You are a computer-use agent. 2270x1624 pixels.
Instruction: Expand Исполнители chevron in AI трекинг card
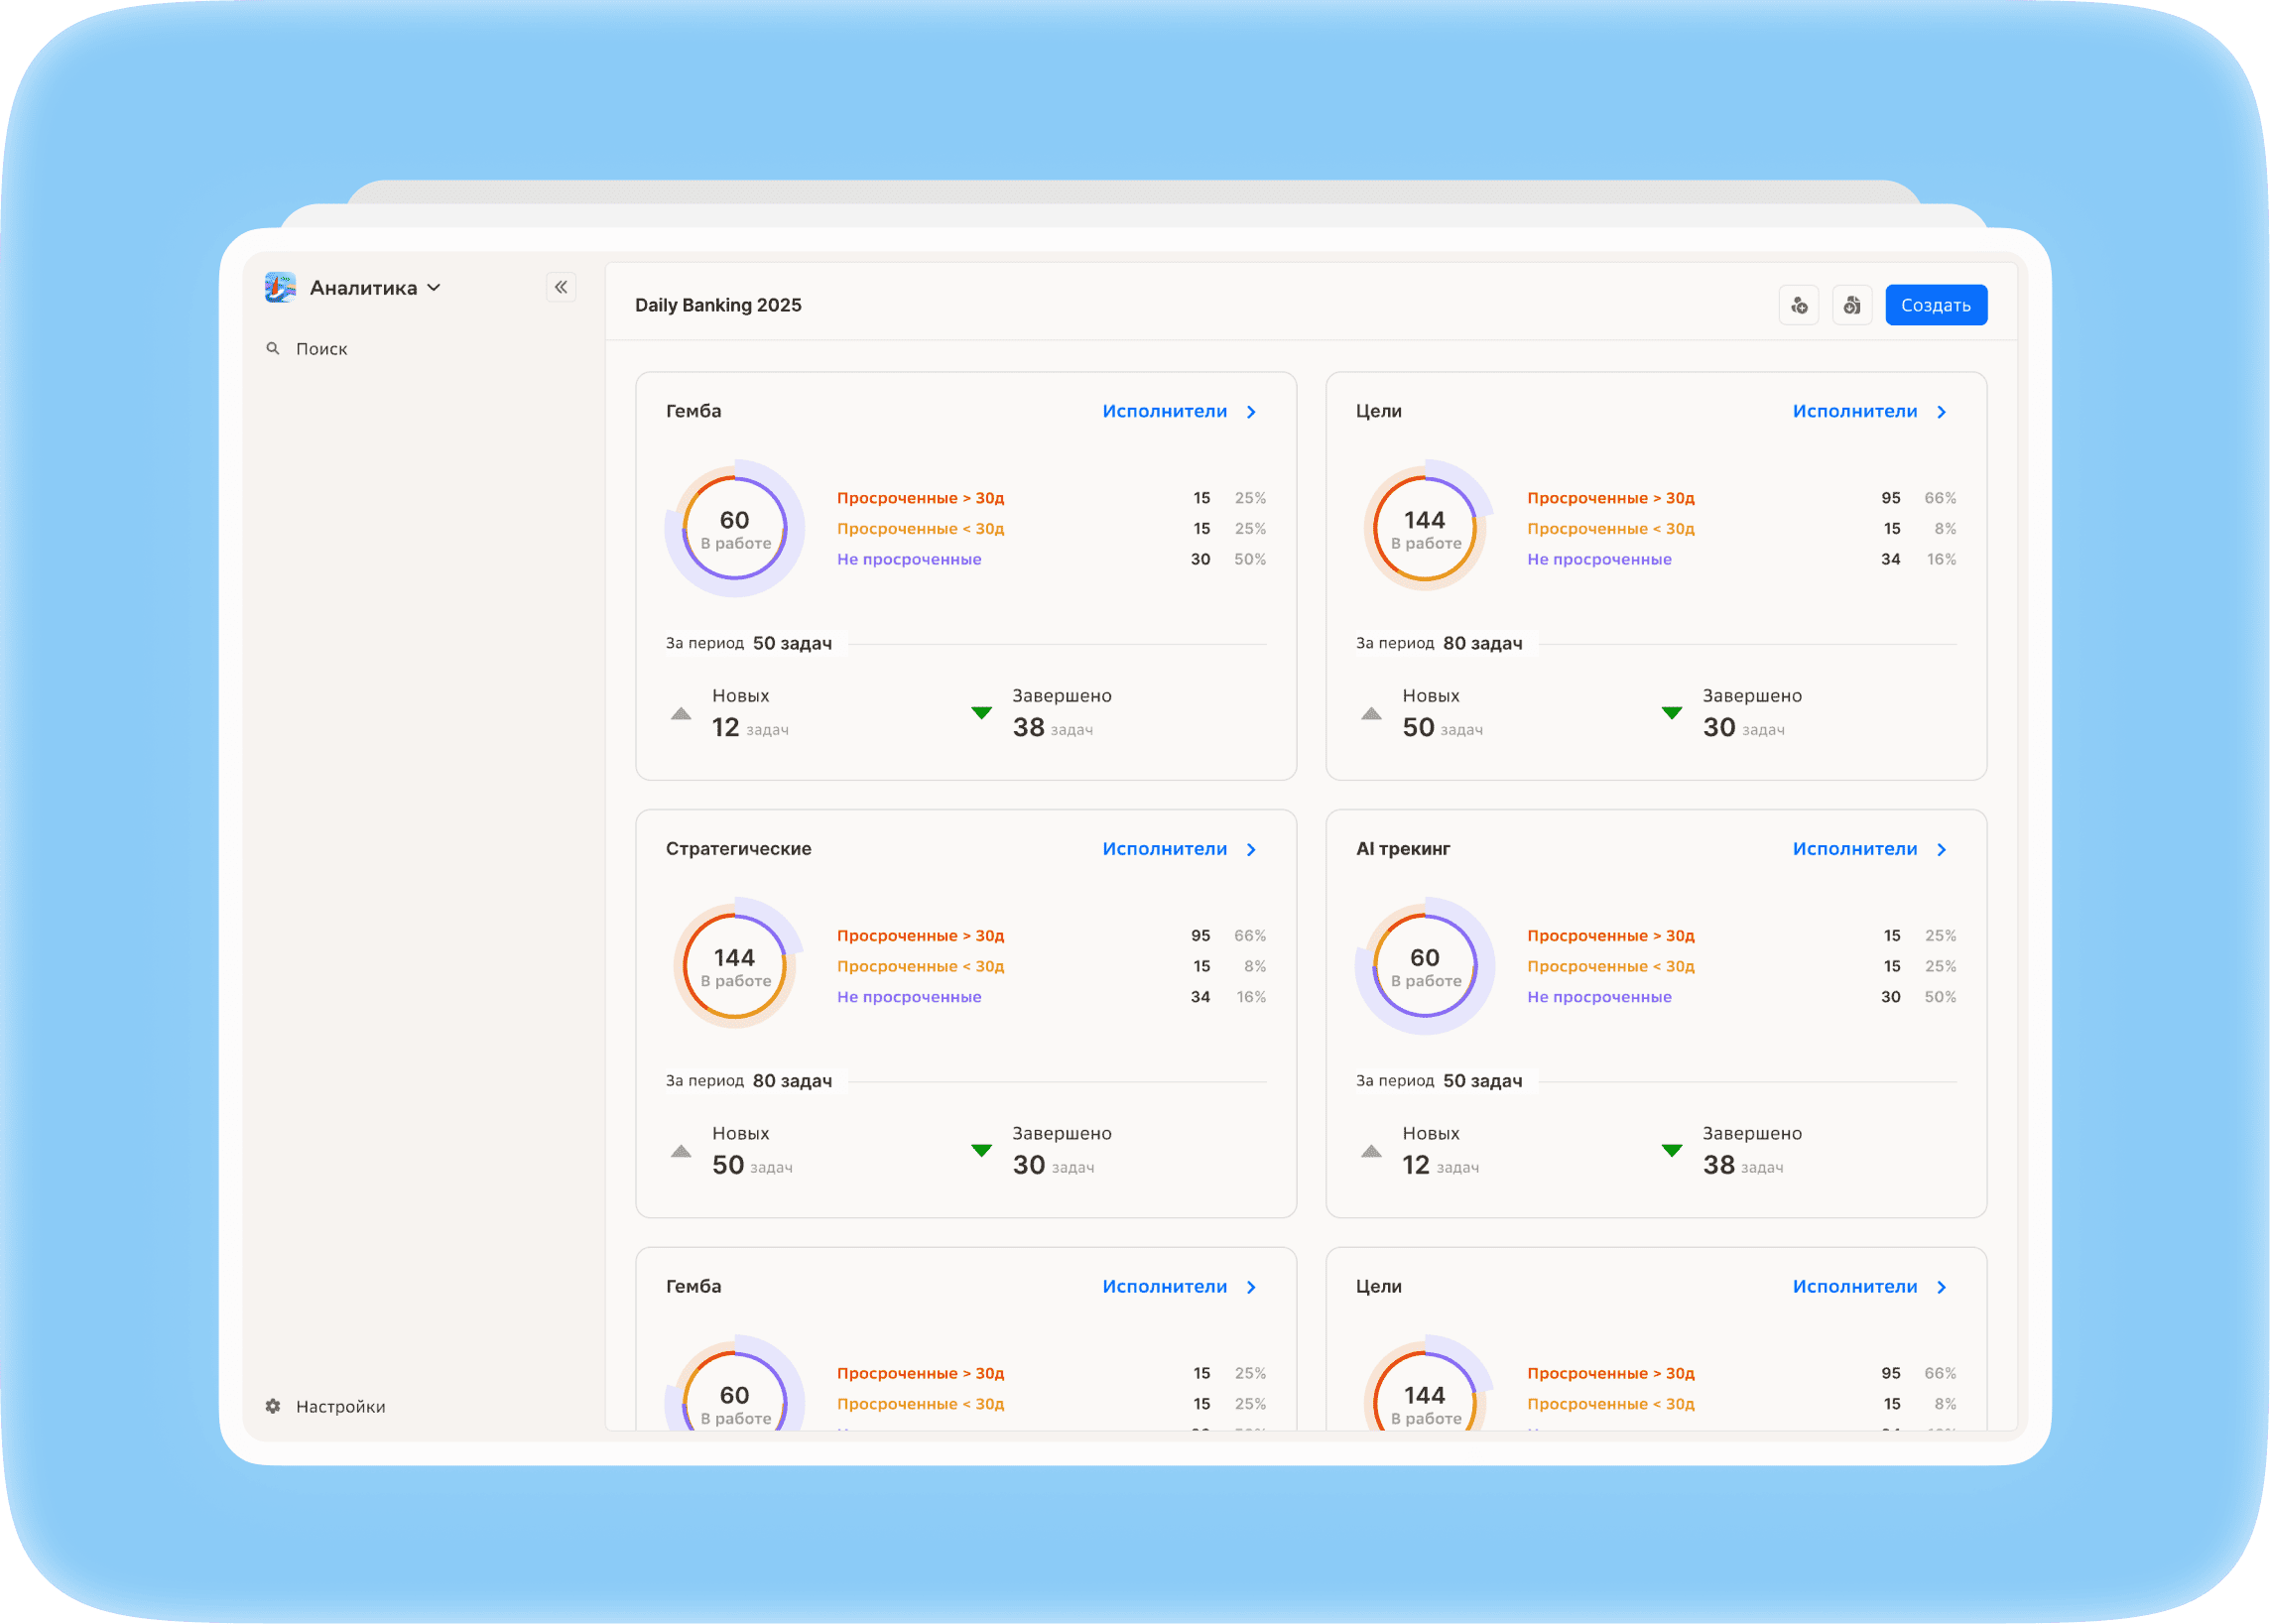(x=1941, y=849)
